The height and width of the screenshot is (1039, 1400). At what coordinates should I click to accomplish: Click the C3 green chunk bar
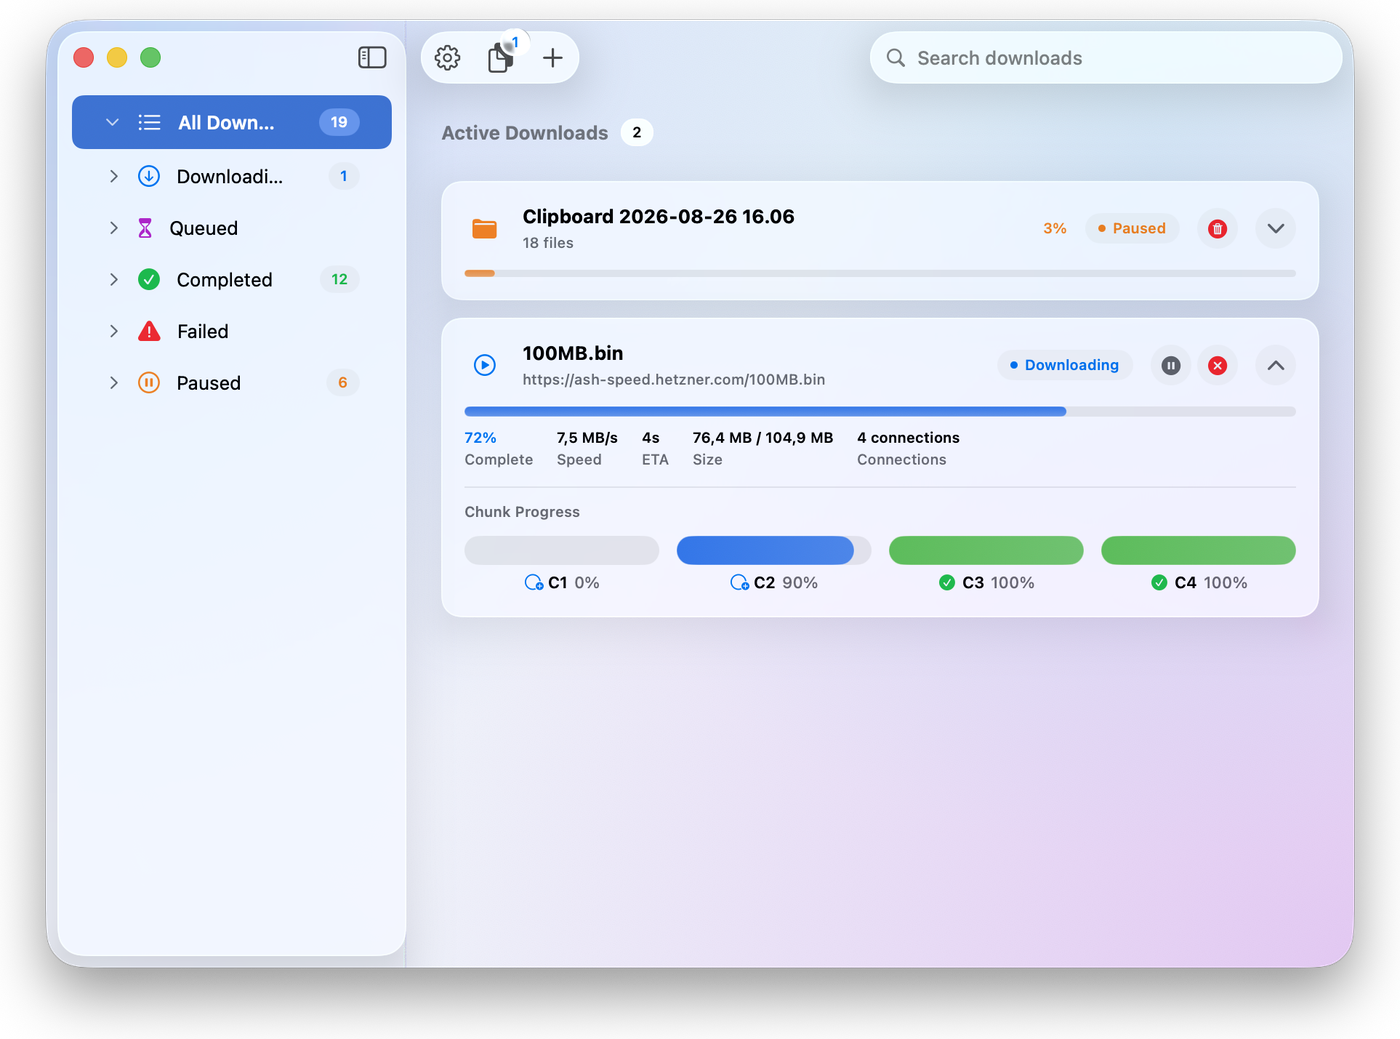986,550
